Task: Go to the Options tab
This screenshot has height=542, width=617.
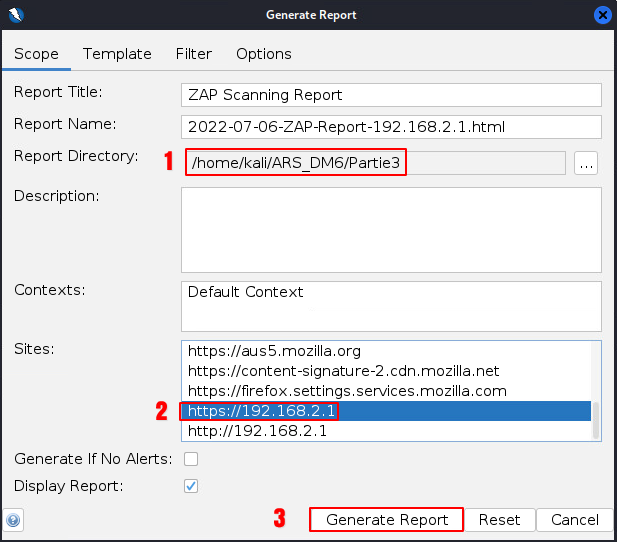Action: [263, 54]
